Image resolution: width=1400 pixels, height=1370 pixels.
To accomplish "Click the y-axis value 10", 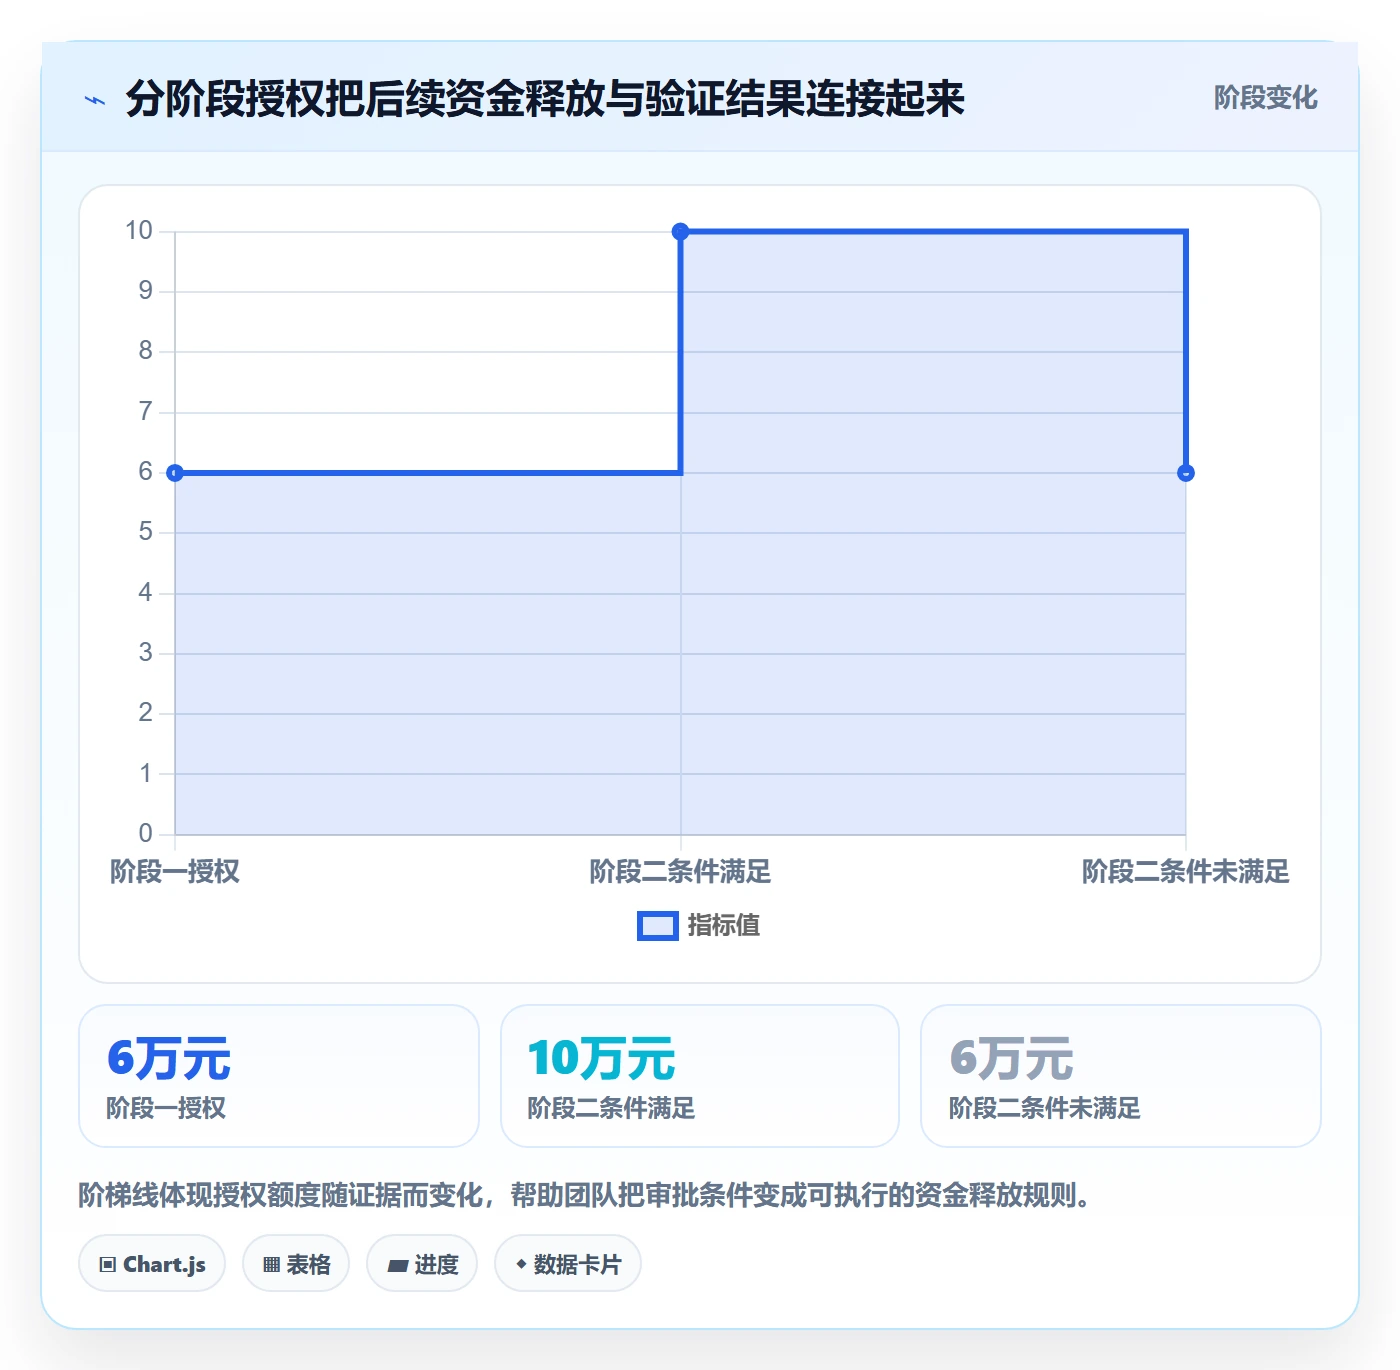I will (139, 231).
